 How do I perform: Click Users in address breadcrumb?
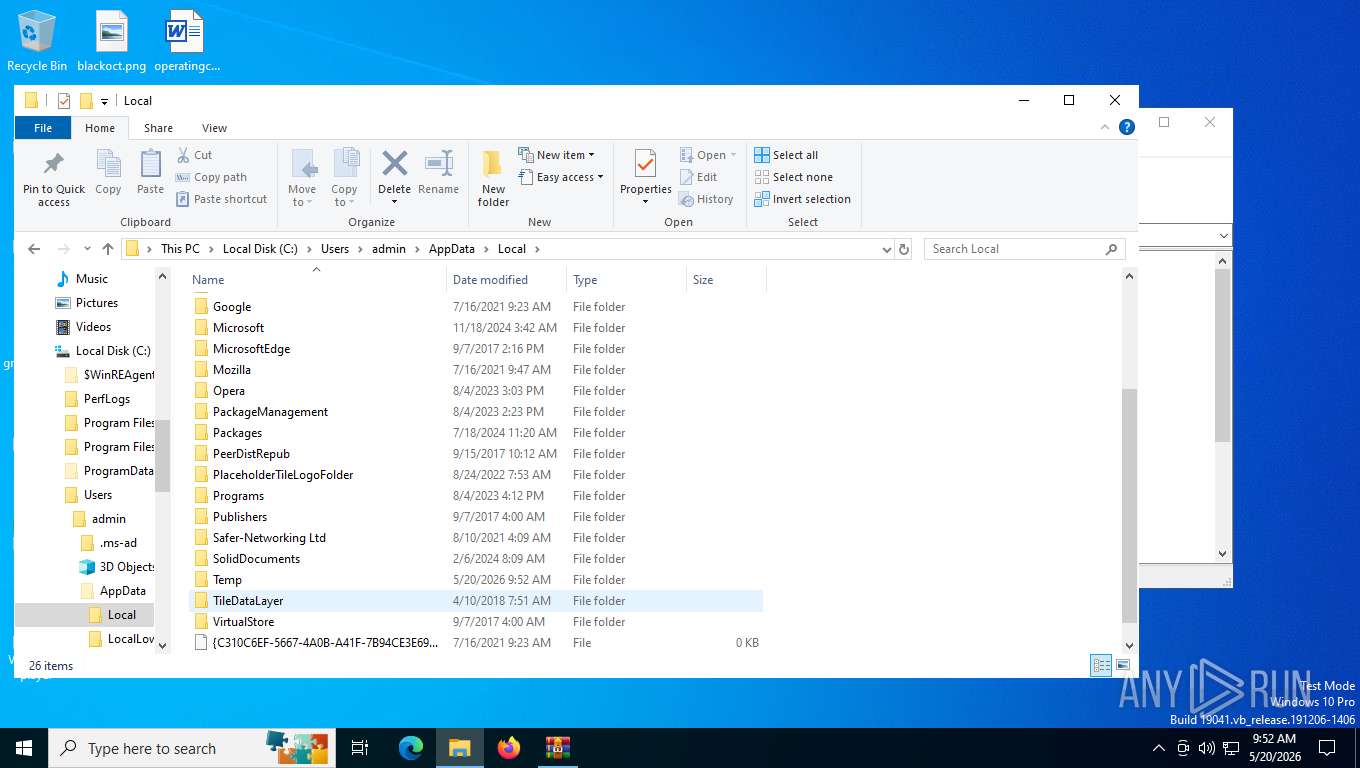335,249
